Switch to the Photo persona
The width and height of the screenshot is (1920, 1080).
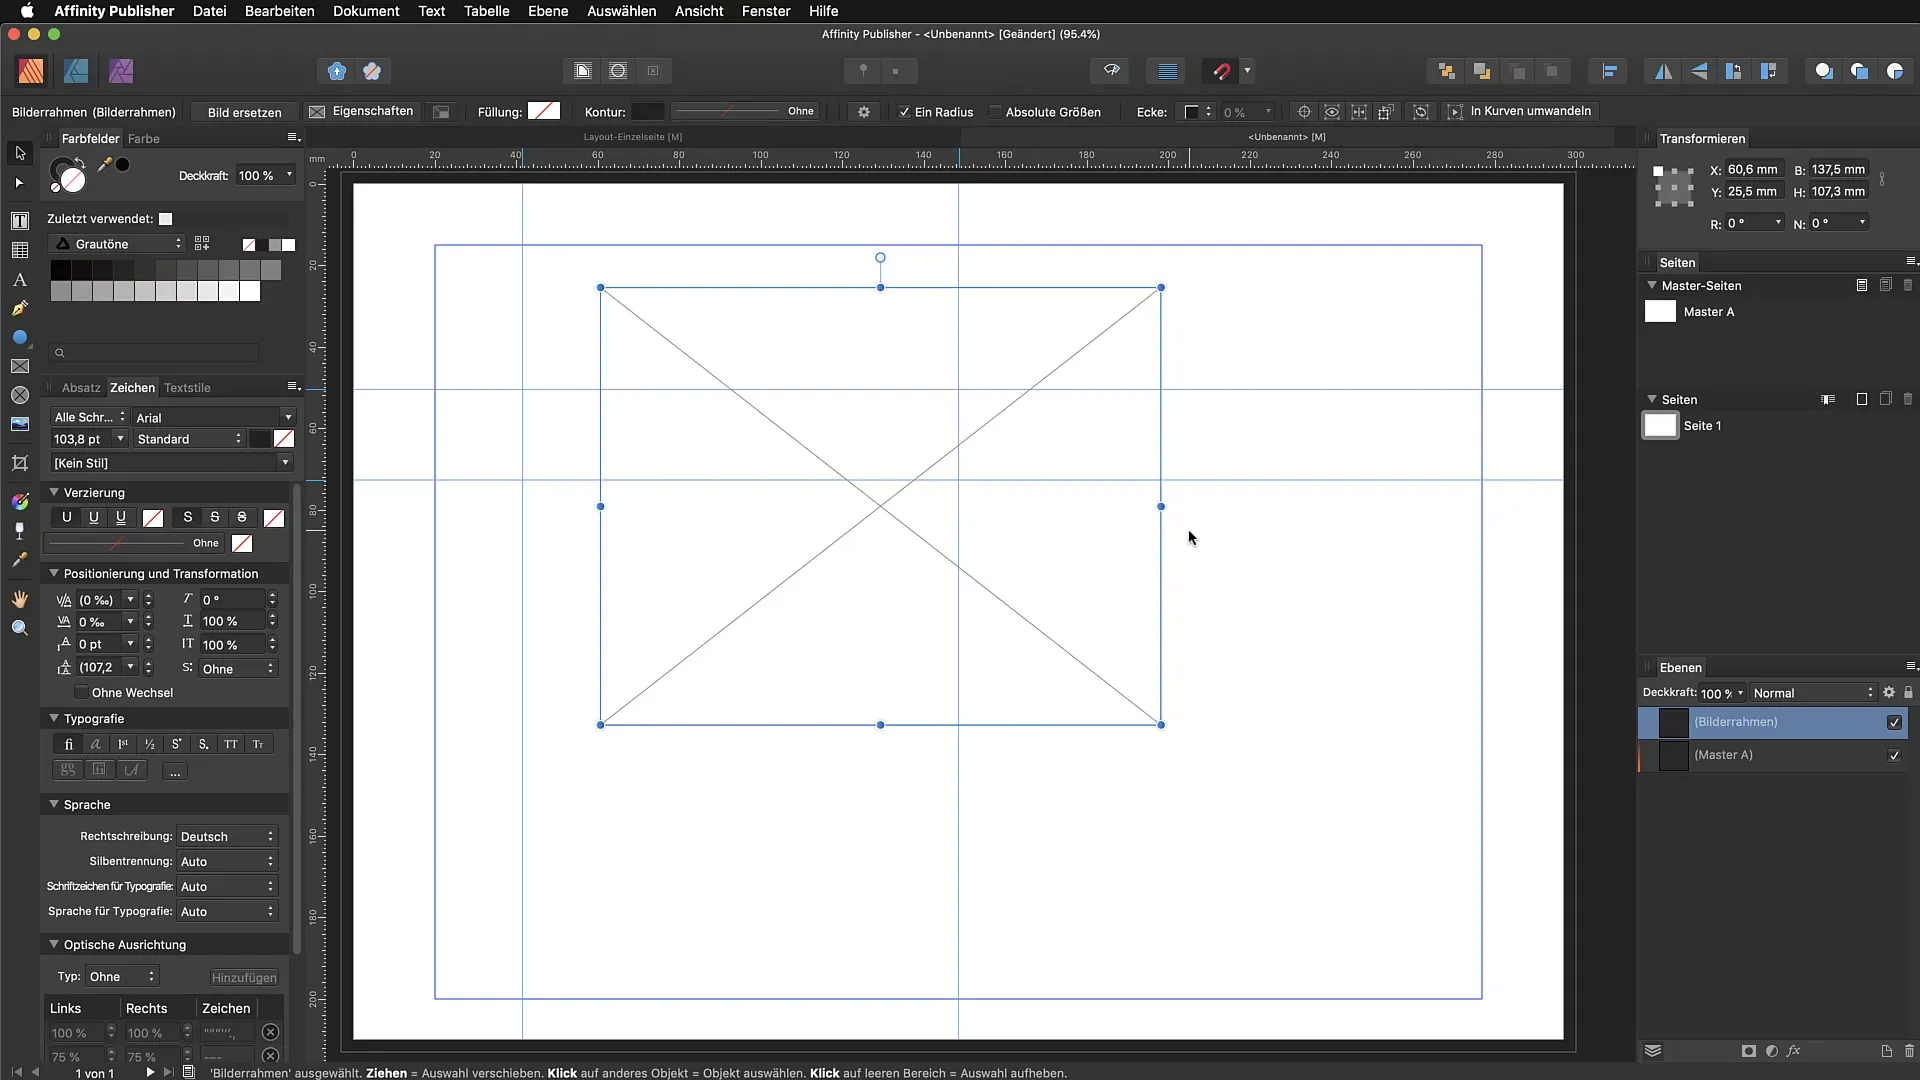tap(121, 71)
